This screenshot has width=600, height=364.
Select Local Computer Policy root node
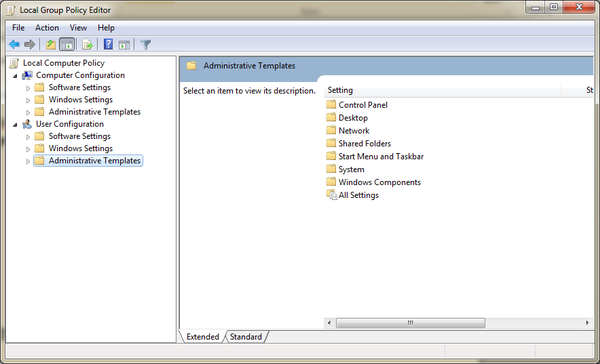[x=64, y=63]
